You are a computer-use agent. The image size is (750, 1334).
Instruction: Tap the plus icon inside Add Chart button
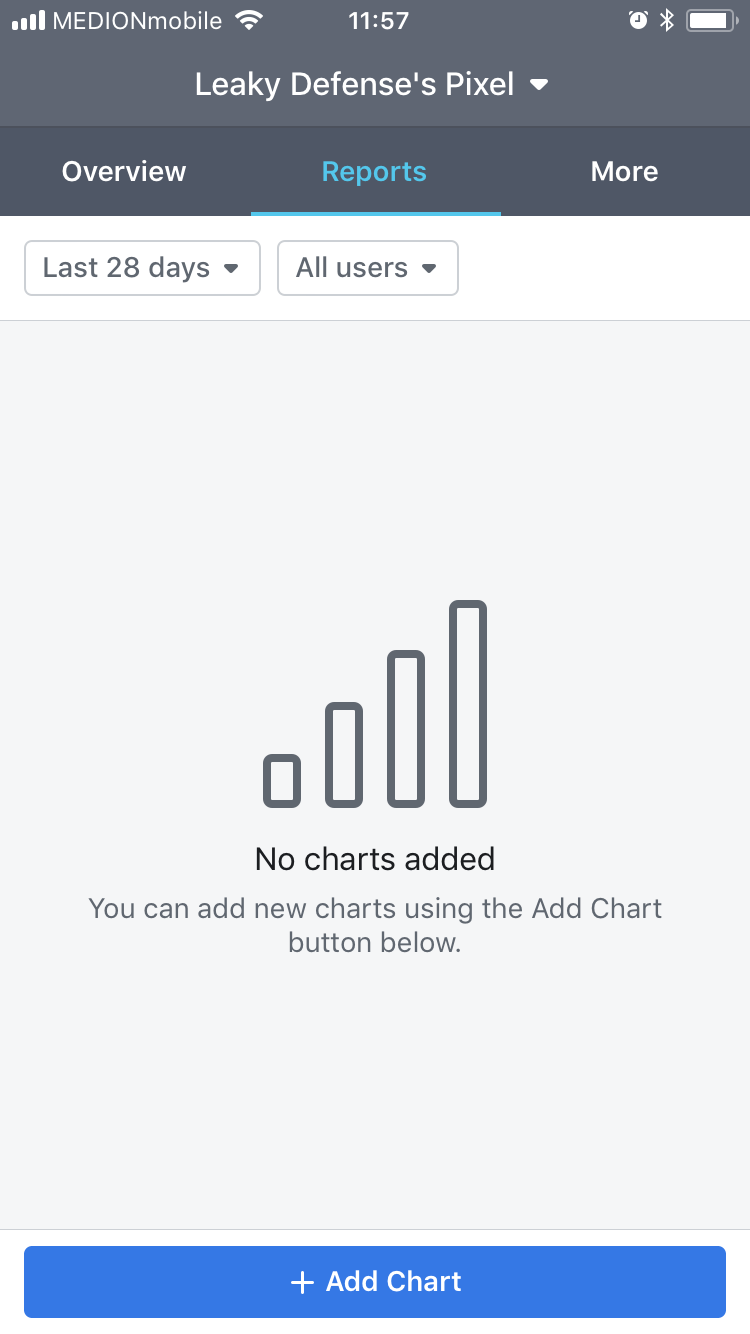tap(302, 1281)
